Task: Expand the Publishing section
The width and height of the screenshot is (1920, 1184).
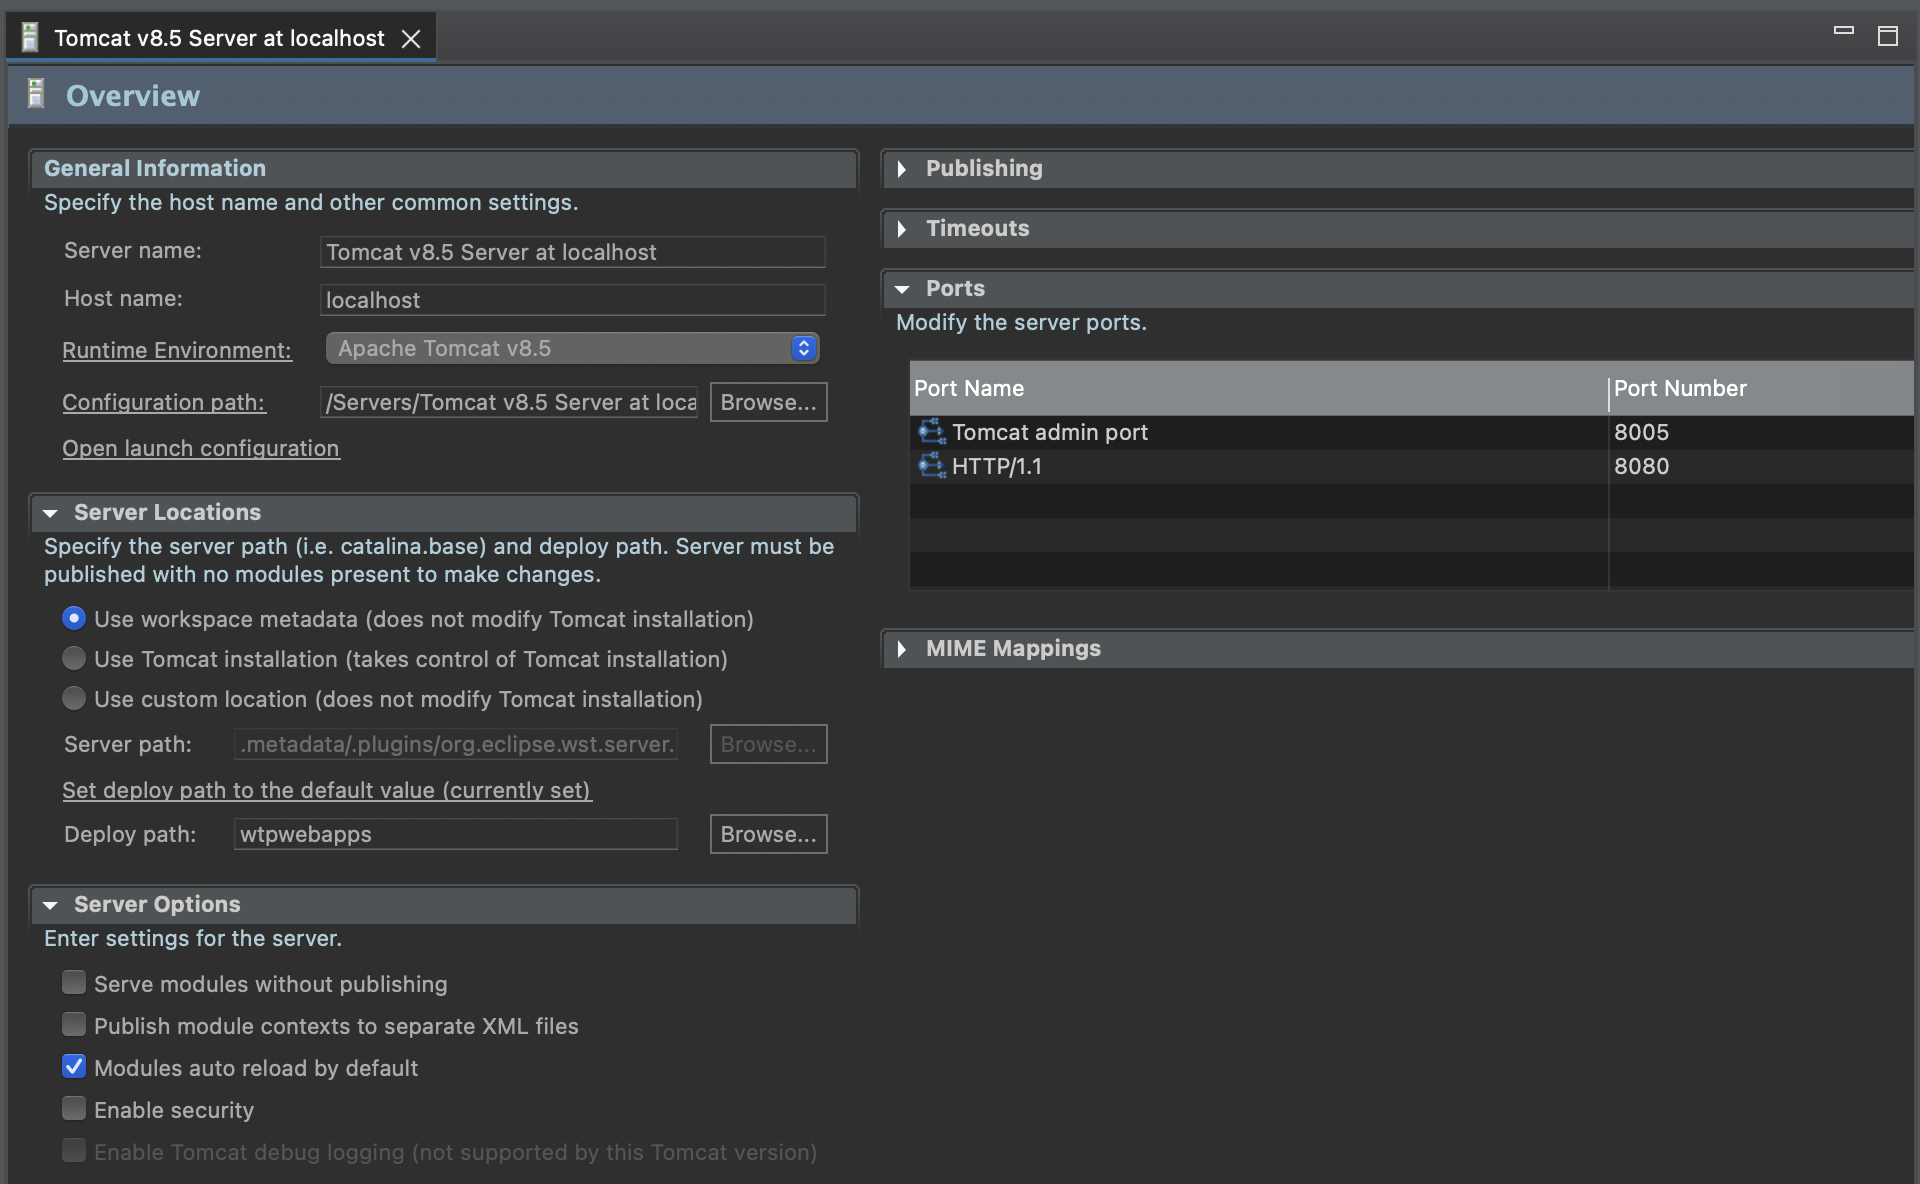Action: coord(902,169)
